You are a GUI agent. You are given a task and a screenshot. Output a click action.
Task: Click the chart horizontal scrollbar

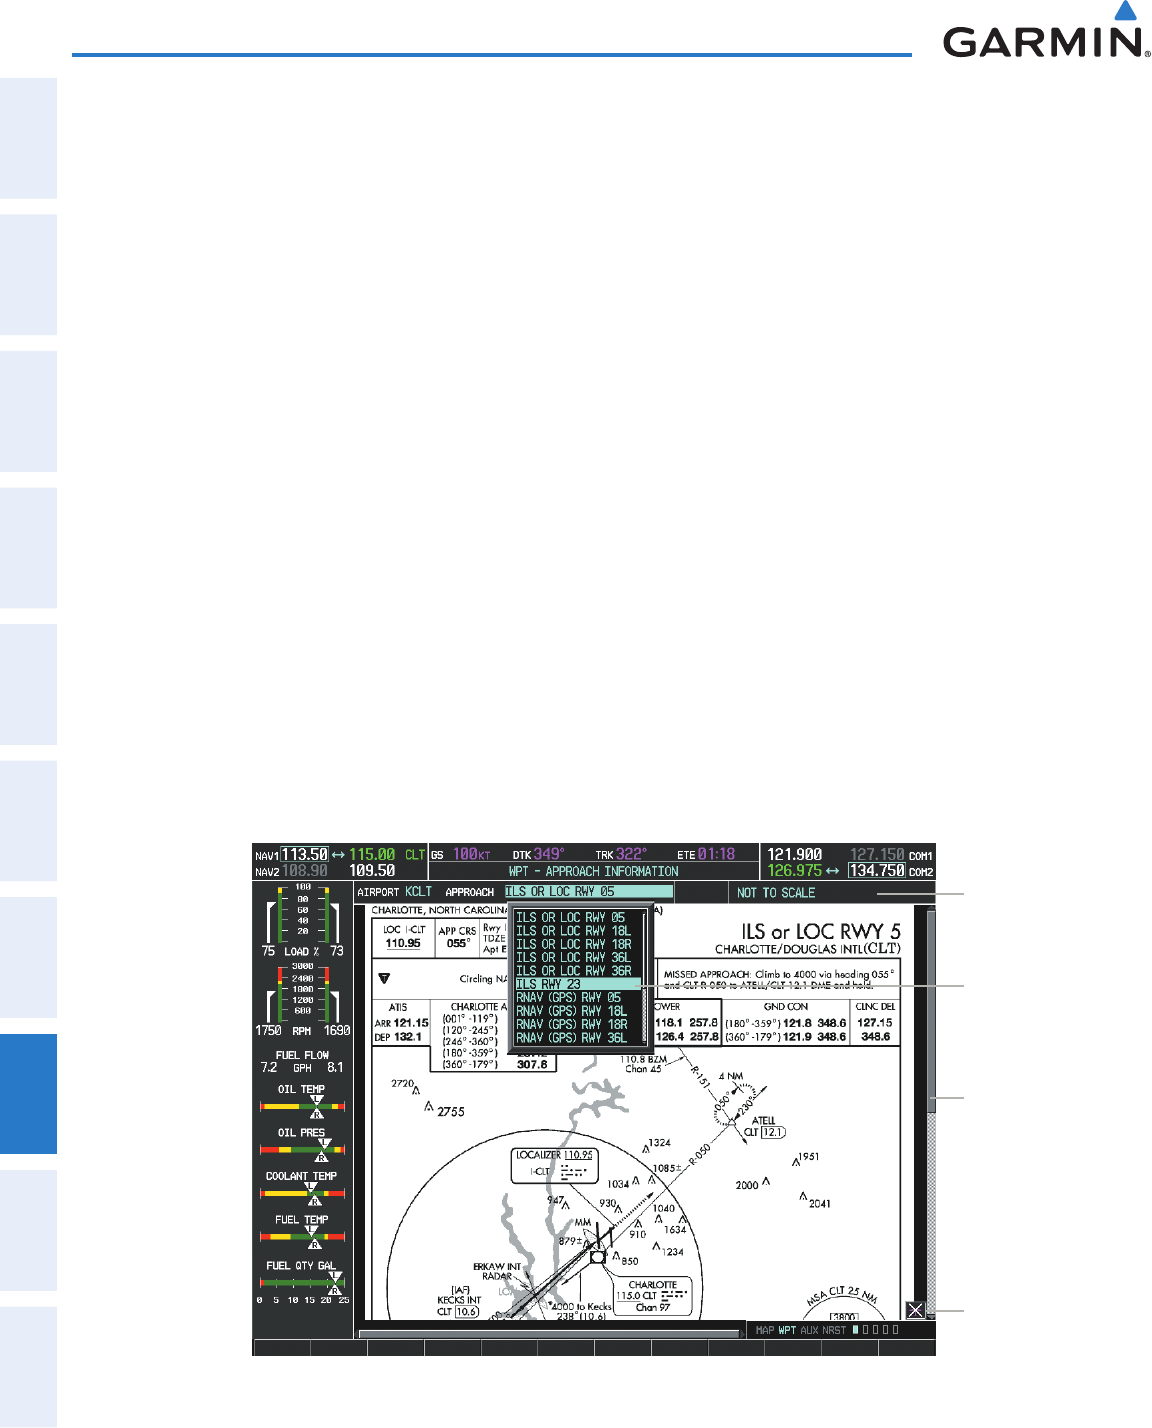pos(552,1334)
